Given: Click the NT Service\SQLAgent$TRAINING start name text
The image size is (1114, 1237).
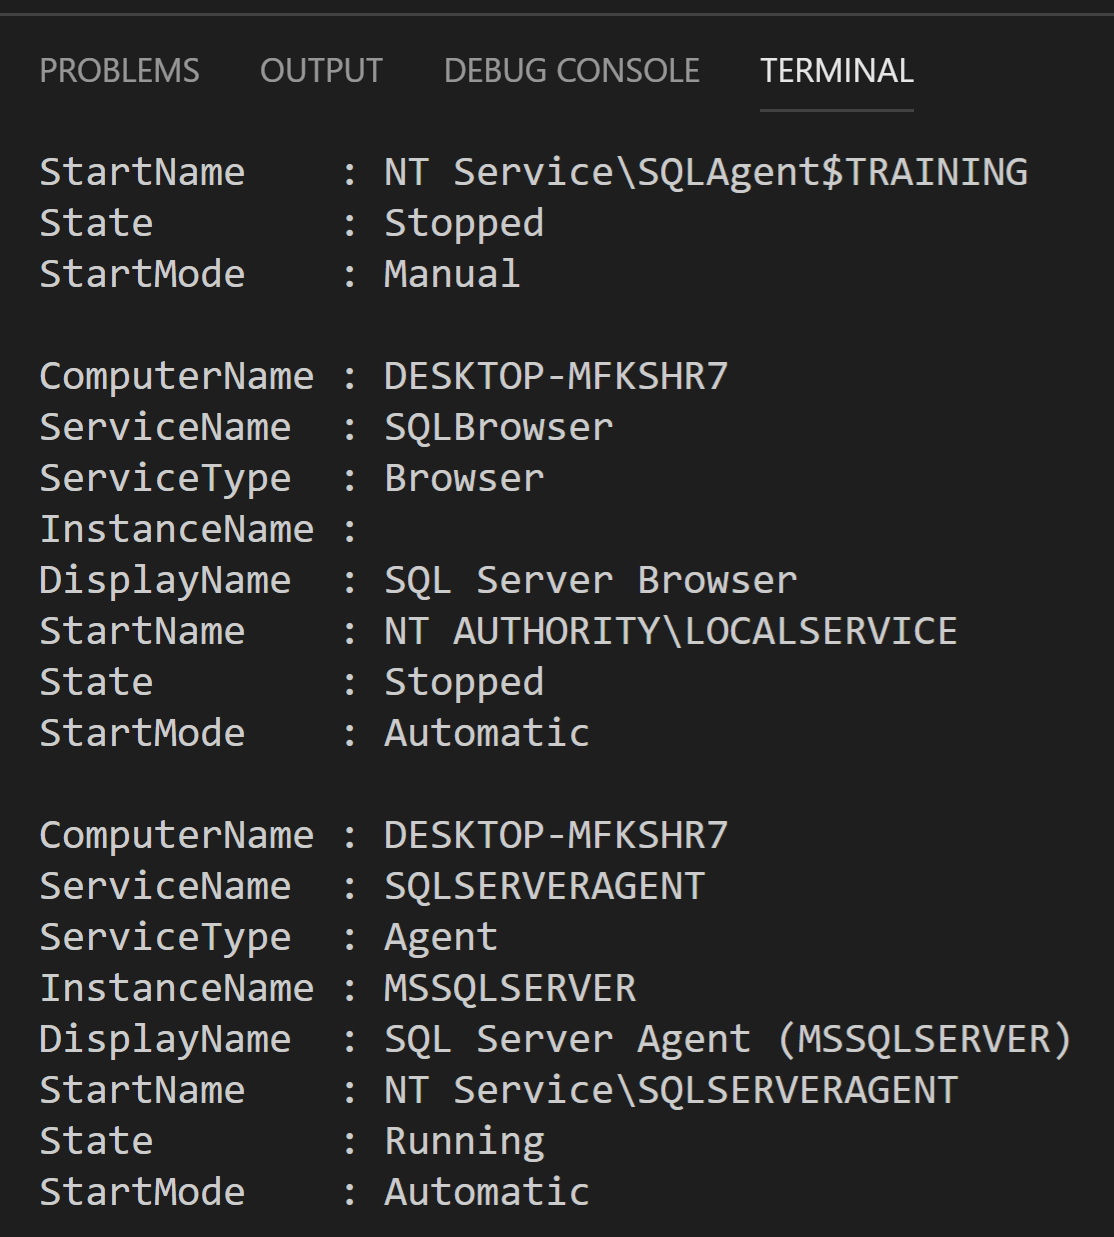Looking at the screenshot, I should tap(705, 172).
